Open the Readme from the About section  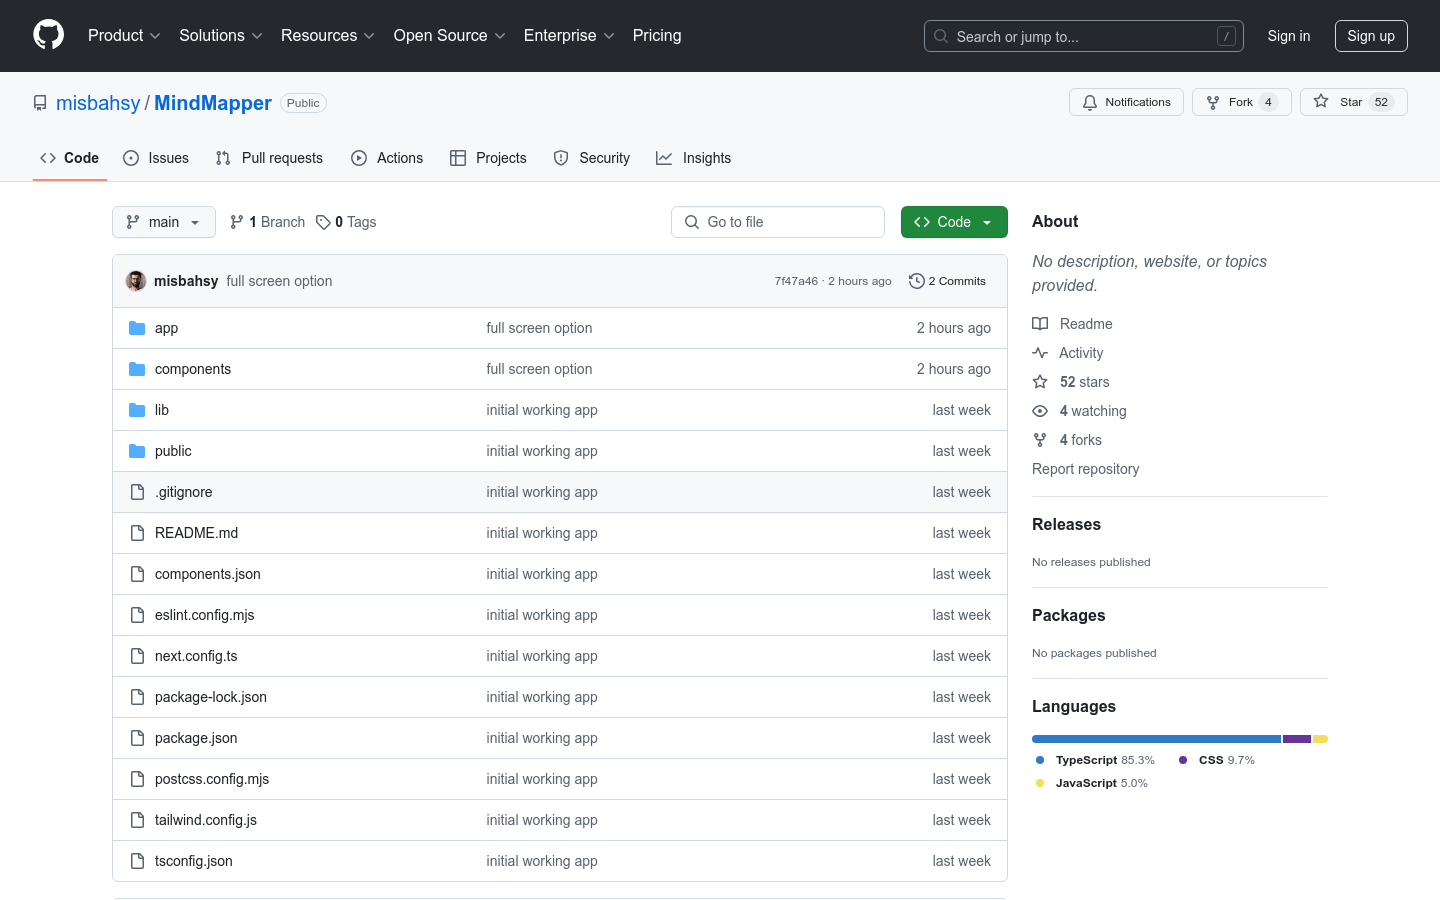click(x=1086, y=323)
